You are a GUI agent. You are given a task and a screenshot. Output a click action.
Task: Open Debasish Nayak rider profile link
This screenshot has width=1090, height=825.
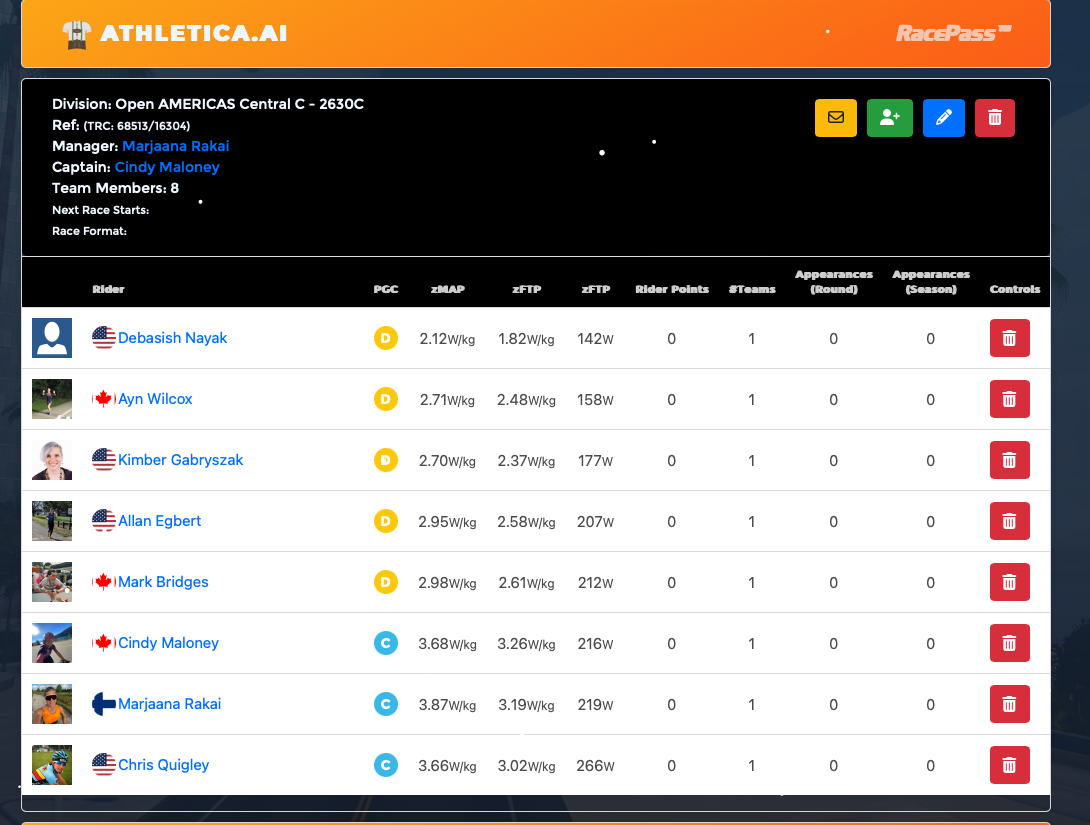pos(172,338)
